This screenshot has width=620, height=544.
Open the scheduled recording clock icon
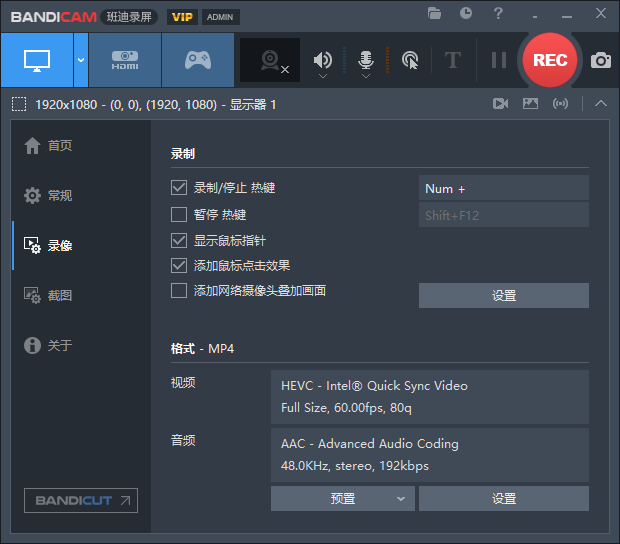(x=466, y=13)
